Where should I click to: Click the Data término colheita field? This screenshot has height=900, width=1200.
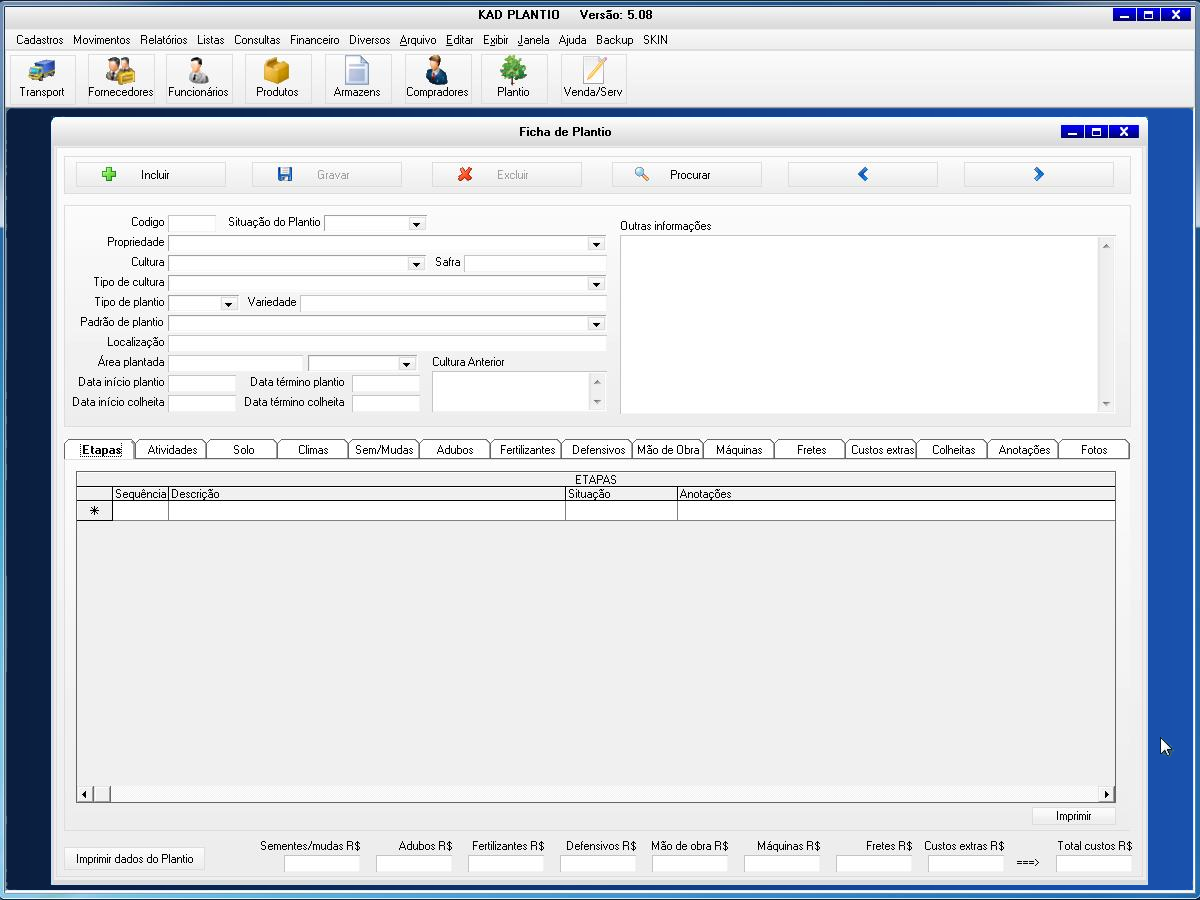coord(386,403)
